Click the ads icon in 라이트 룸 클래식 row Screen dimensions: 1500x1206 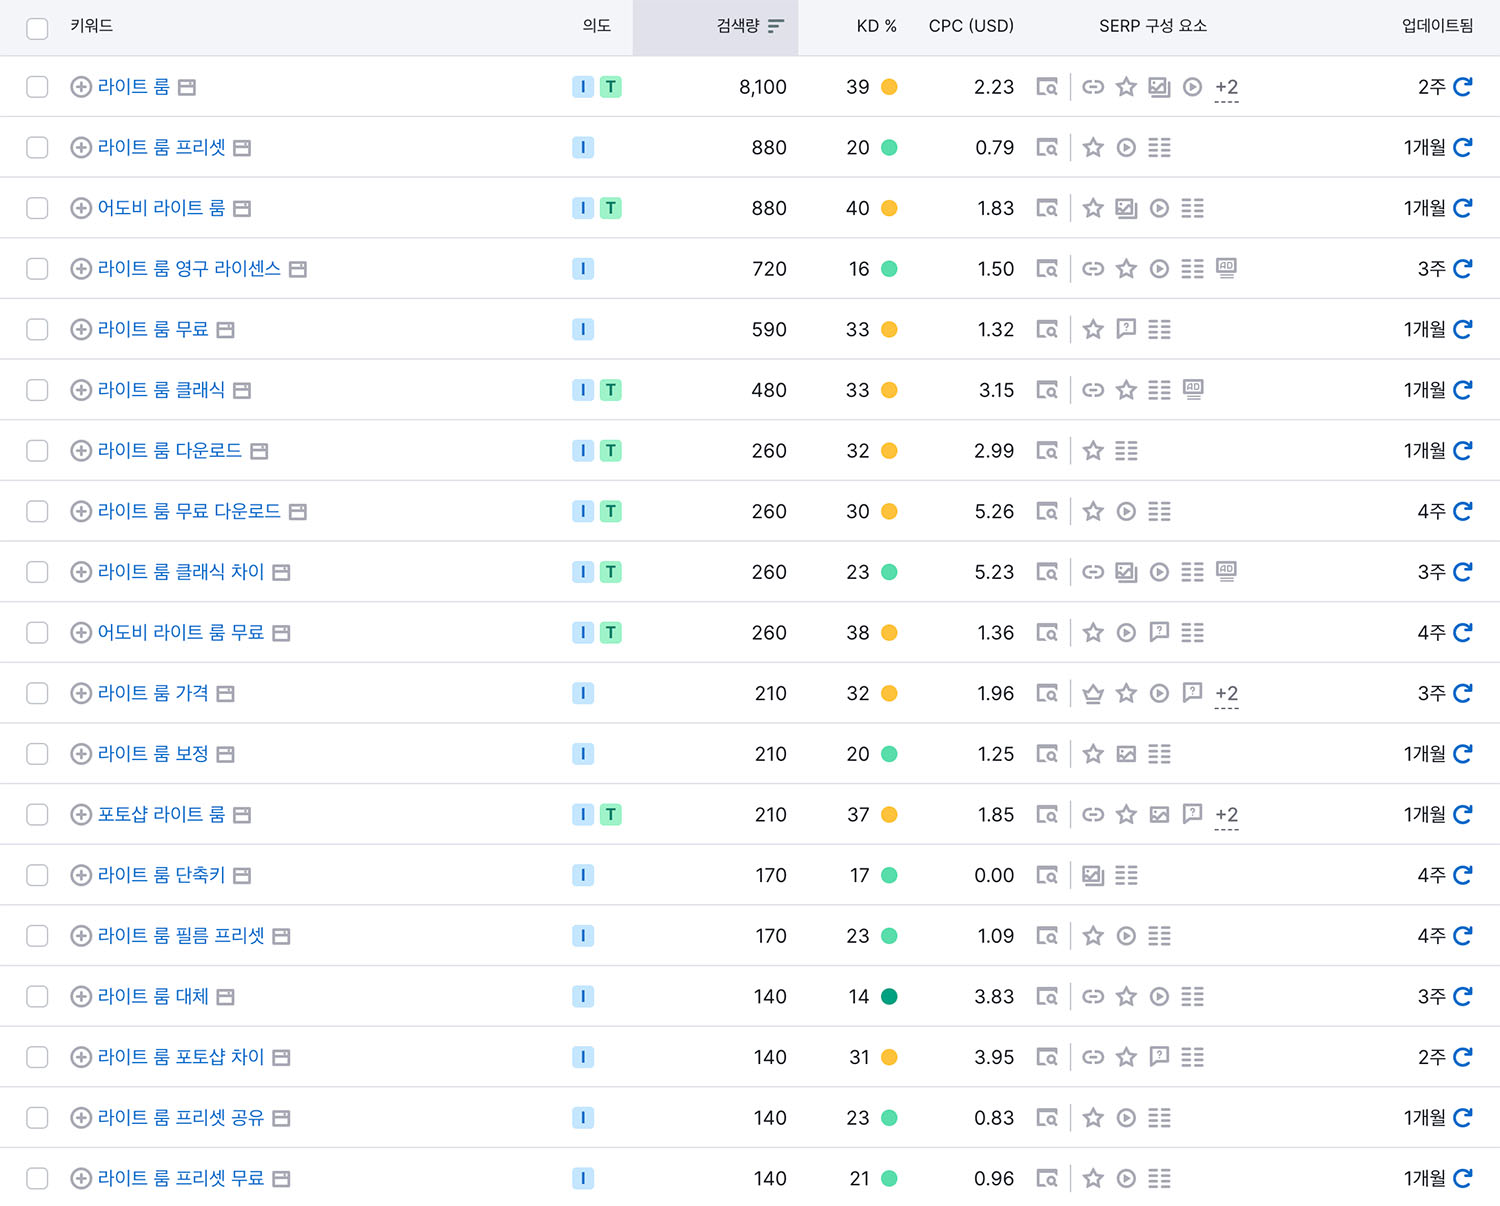[x=1192, y=389]
